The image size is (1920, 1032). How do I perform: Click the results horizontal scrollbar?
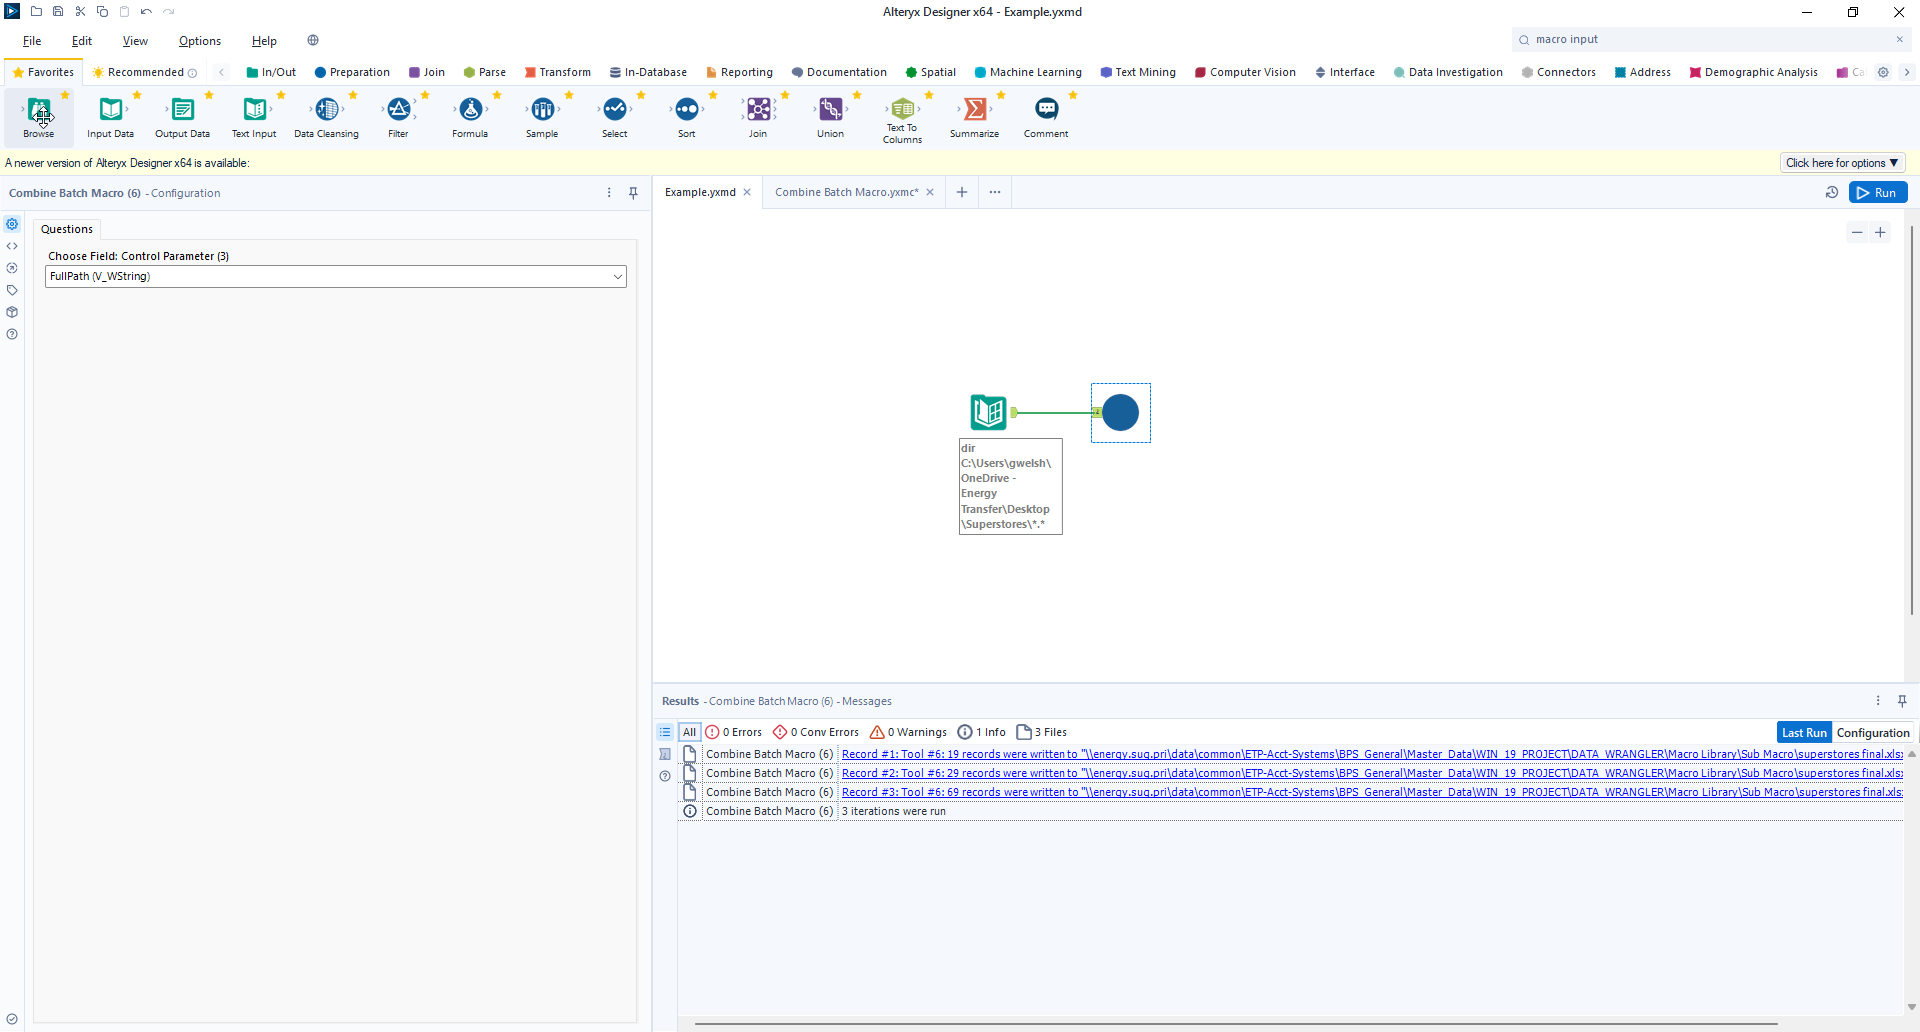[1235, 1023]
